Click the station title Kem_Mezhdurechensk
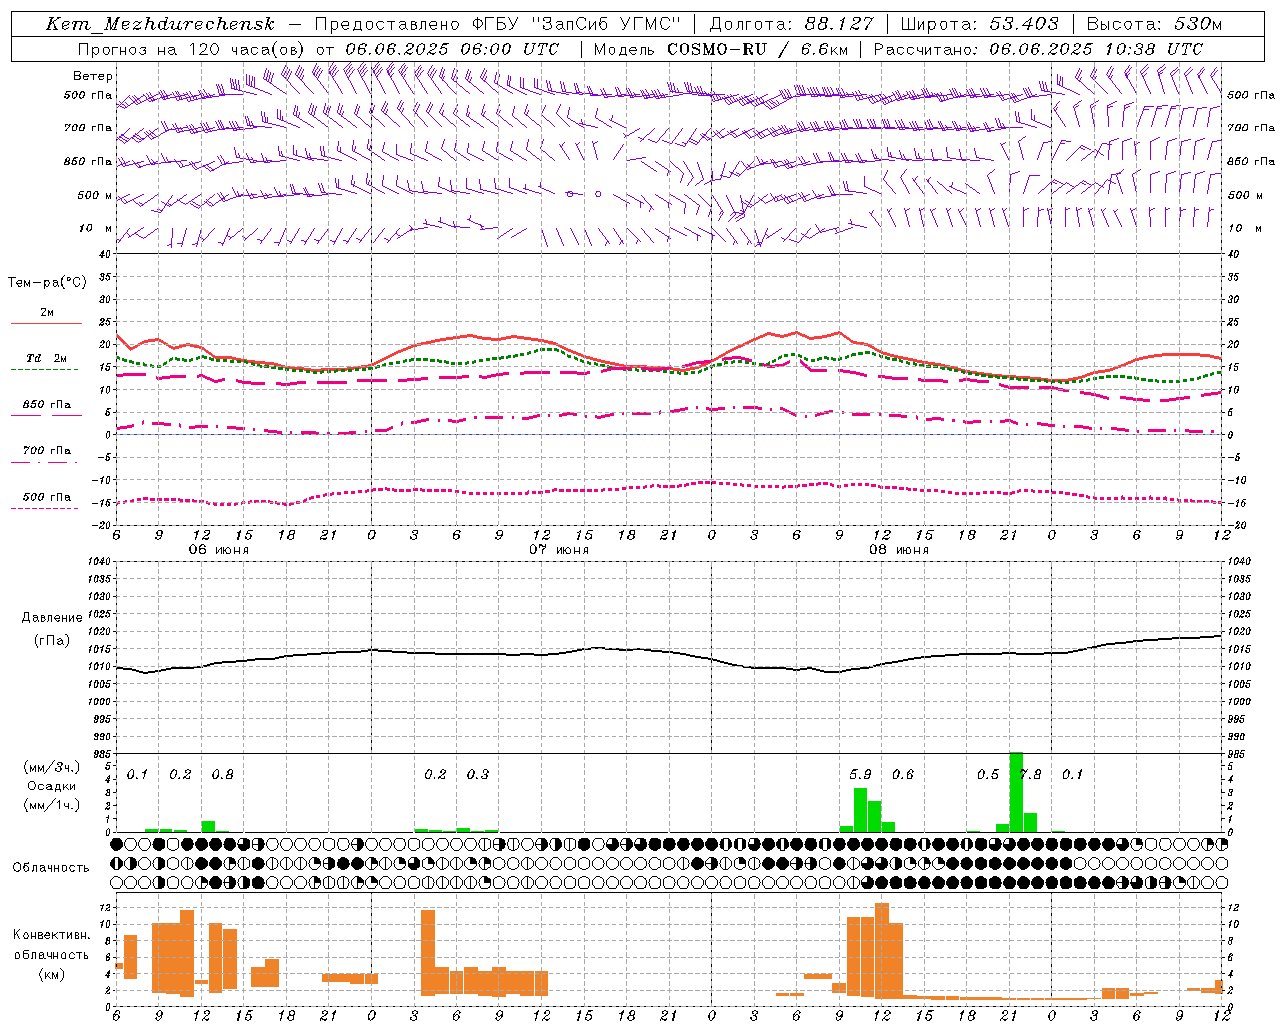 pos(160,24)
